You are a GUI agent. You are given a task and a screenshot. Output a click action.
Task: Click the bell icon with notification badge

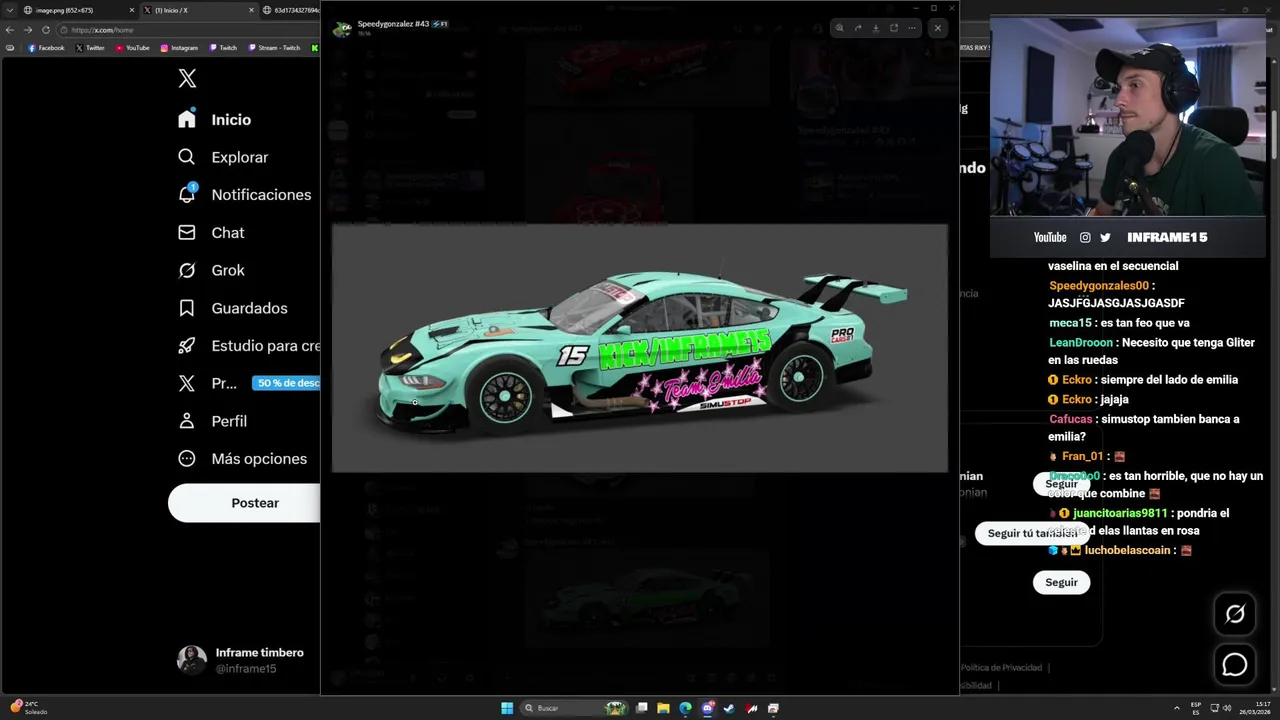tap(187, 194)
